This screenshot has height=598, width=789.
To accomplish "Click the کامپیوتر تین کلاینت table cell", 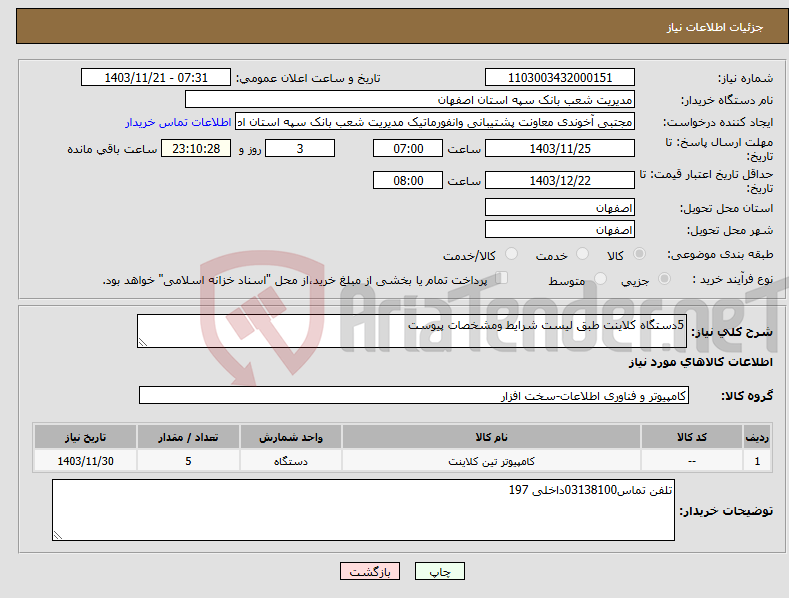I will (x=491, y=461).
